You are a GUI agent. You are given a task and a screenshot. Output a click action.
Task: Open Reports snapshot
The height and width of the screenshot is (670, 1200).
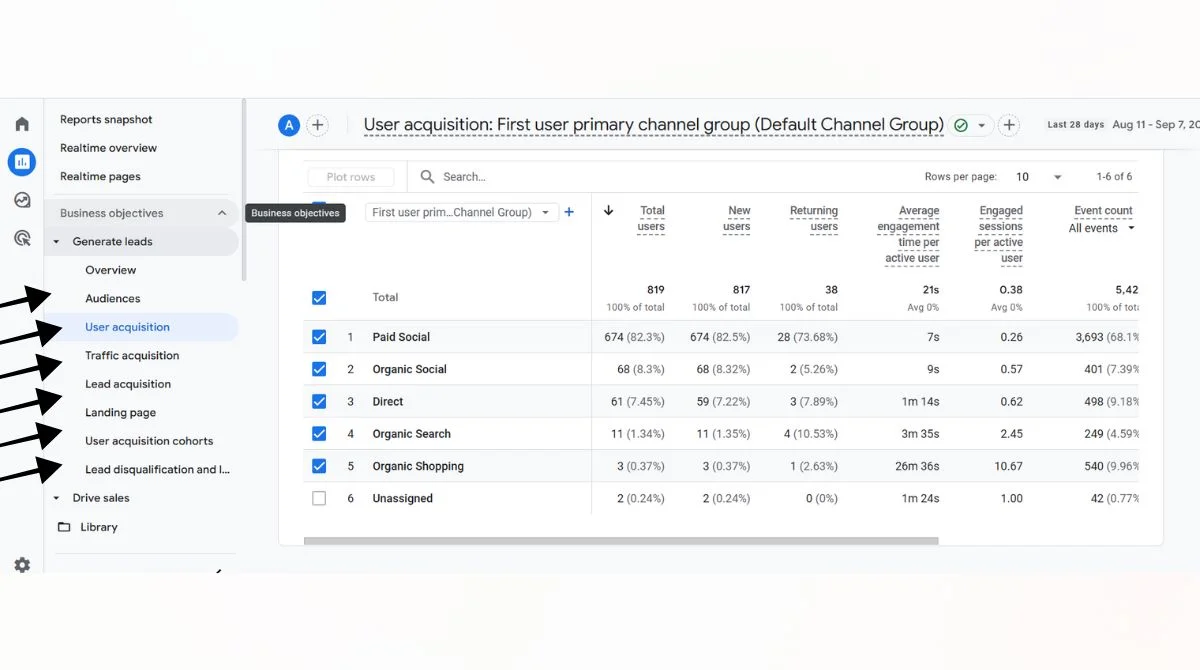[x=106, y=120]
